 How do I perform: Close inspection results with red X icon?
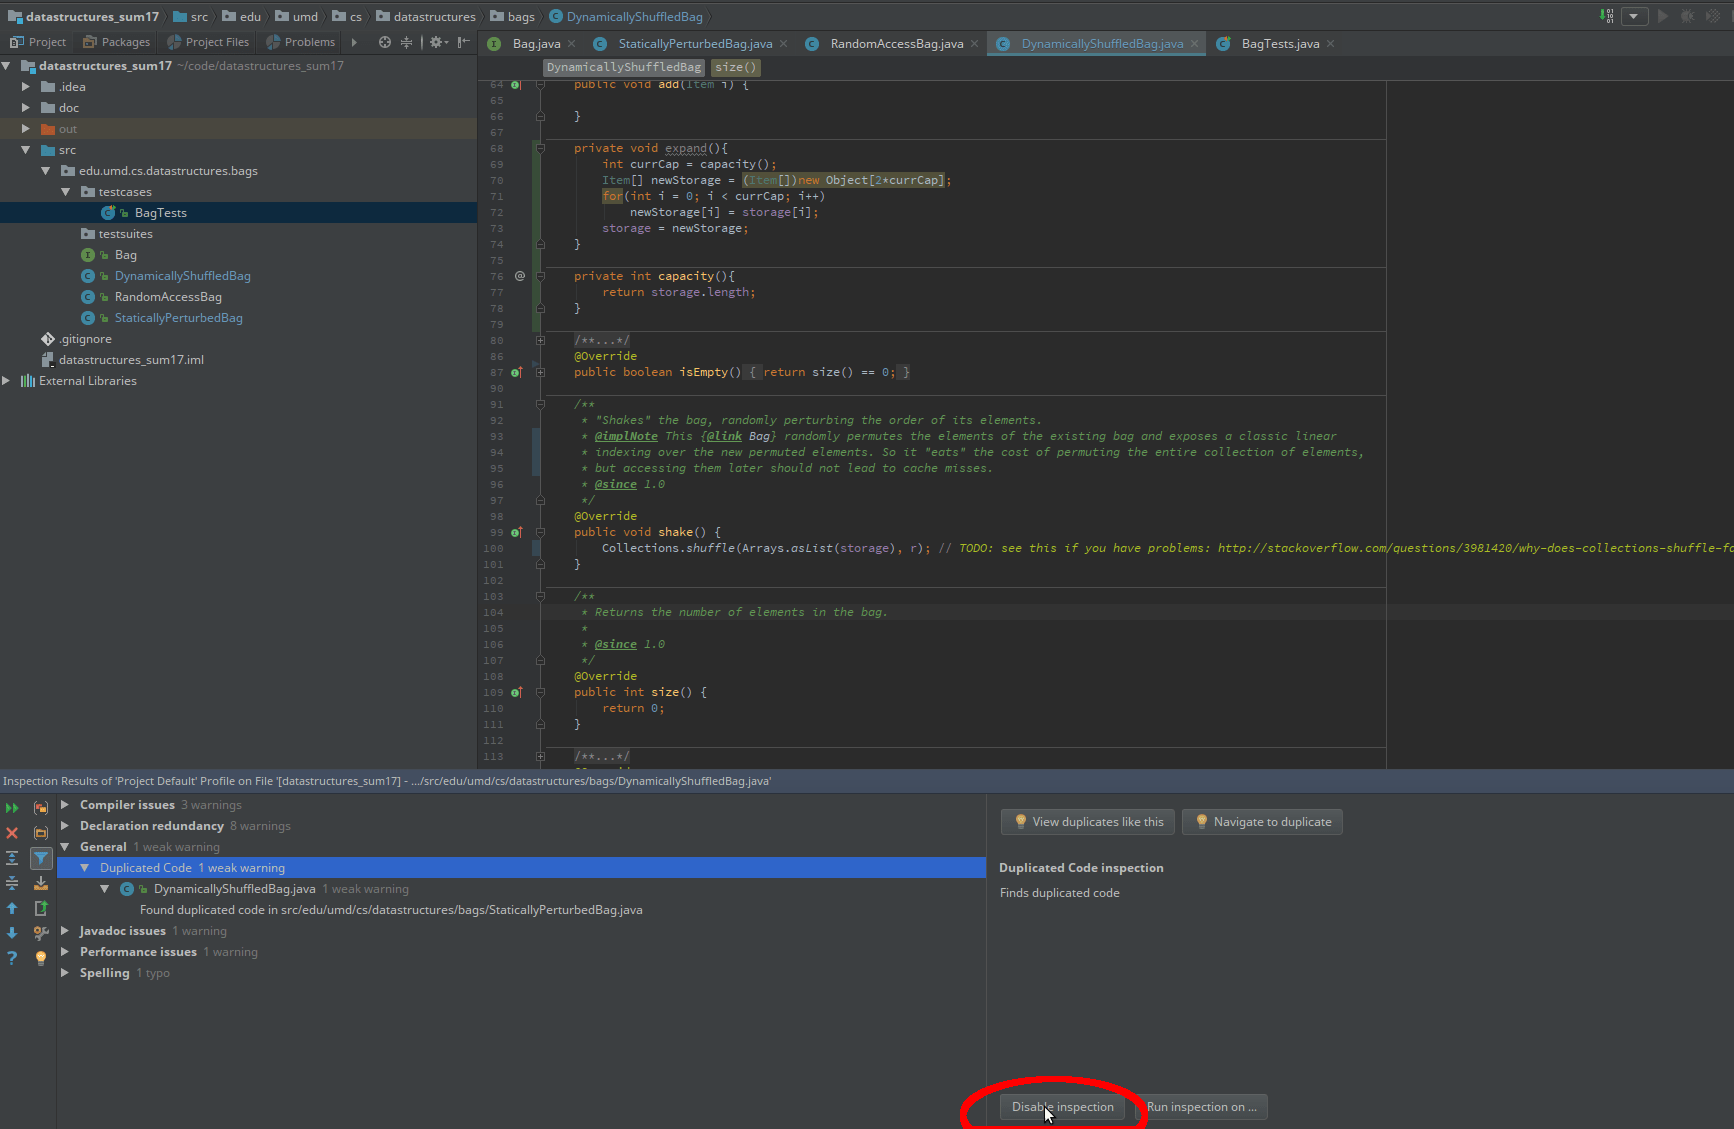(x=12, y=832)
